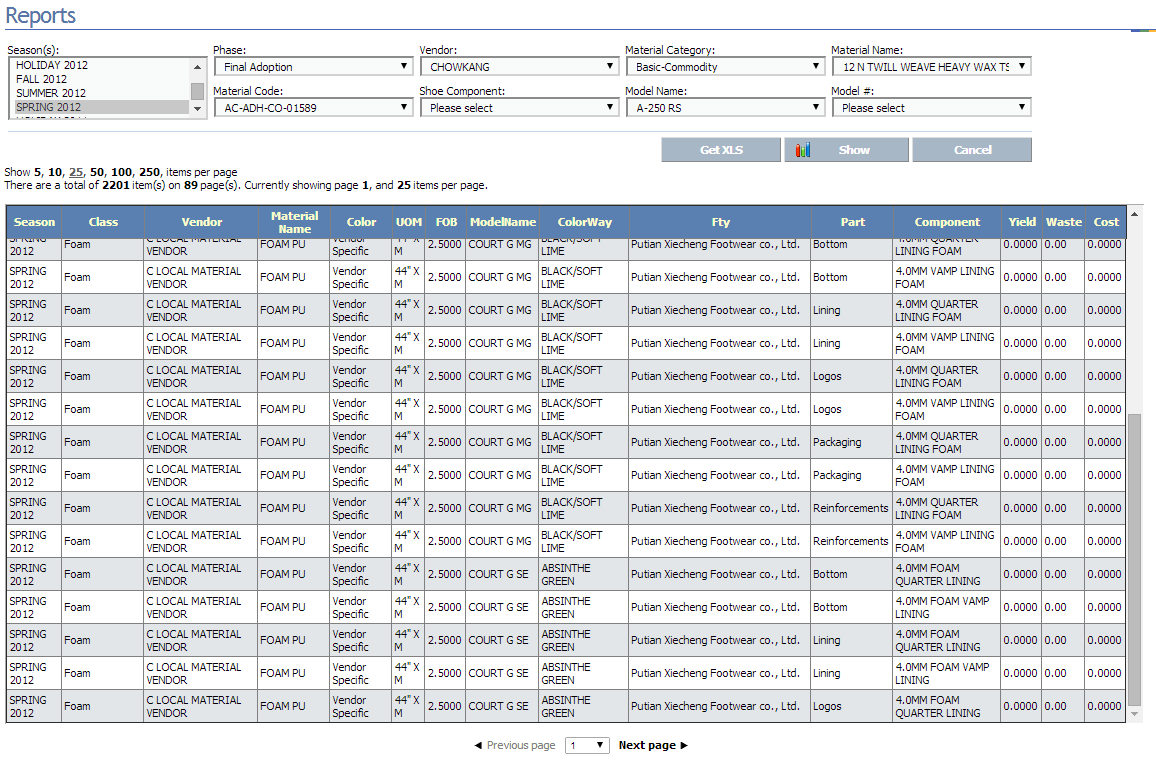Show 100 items per page
1156x771 pixels.
[122, 172]
